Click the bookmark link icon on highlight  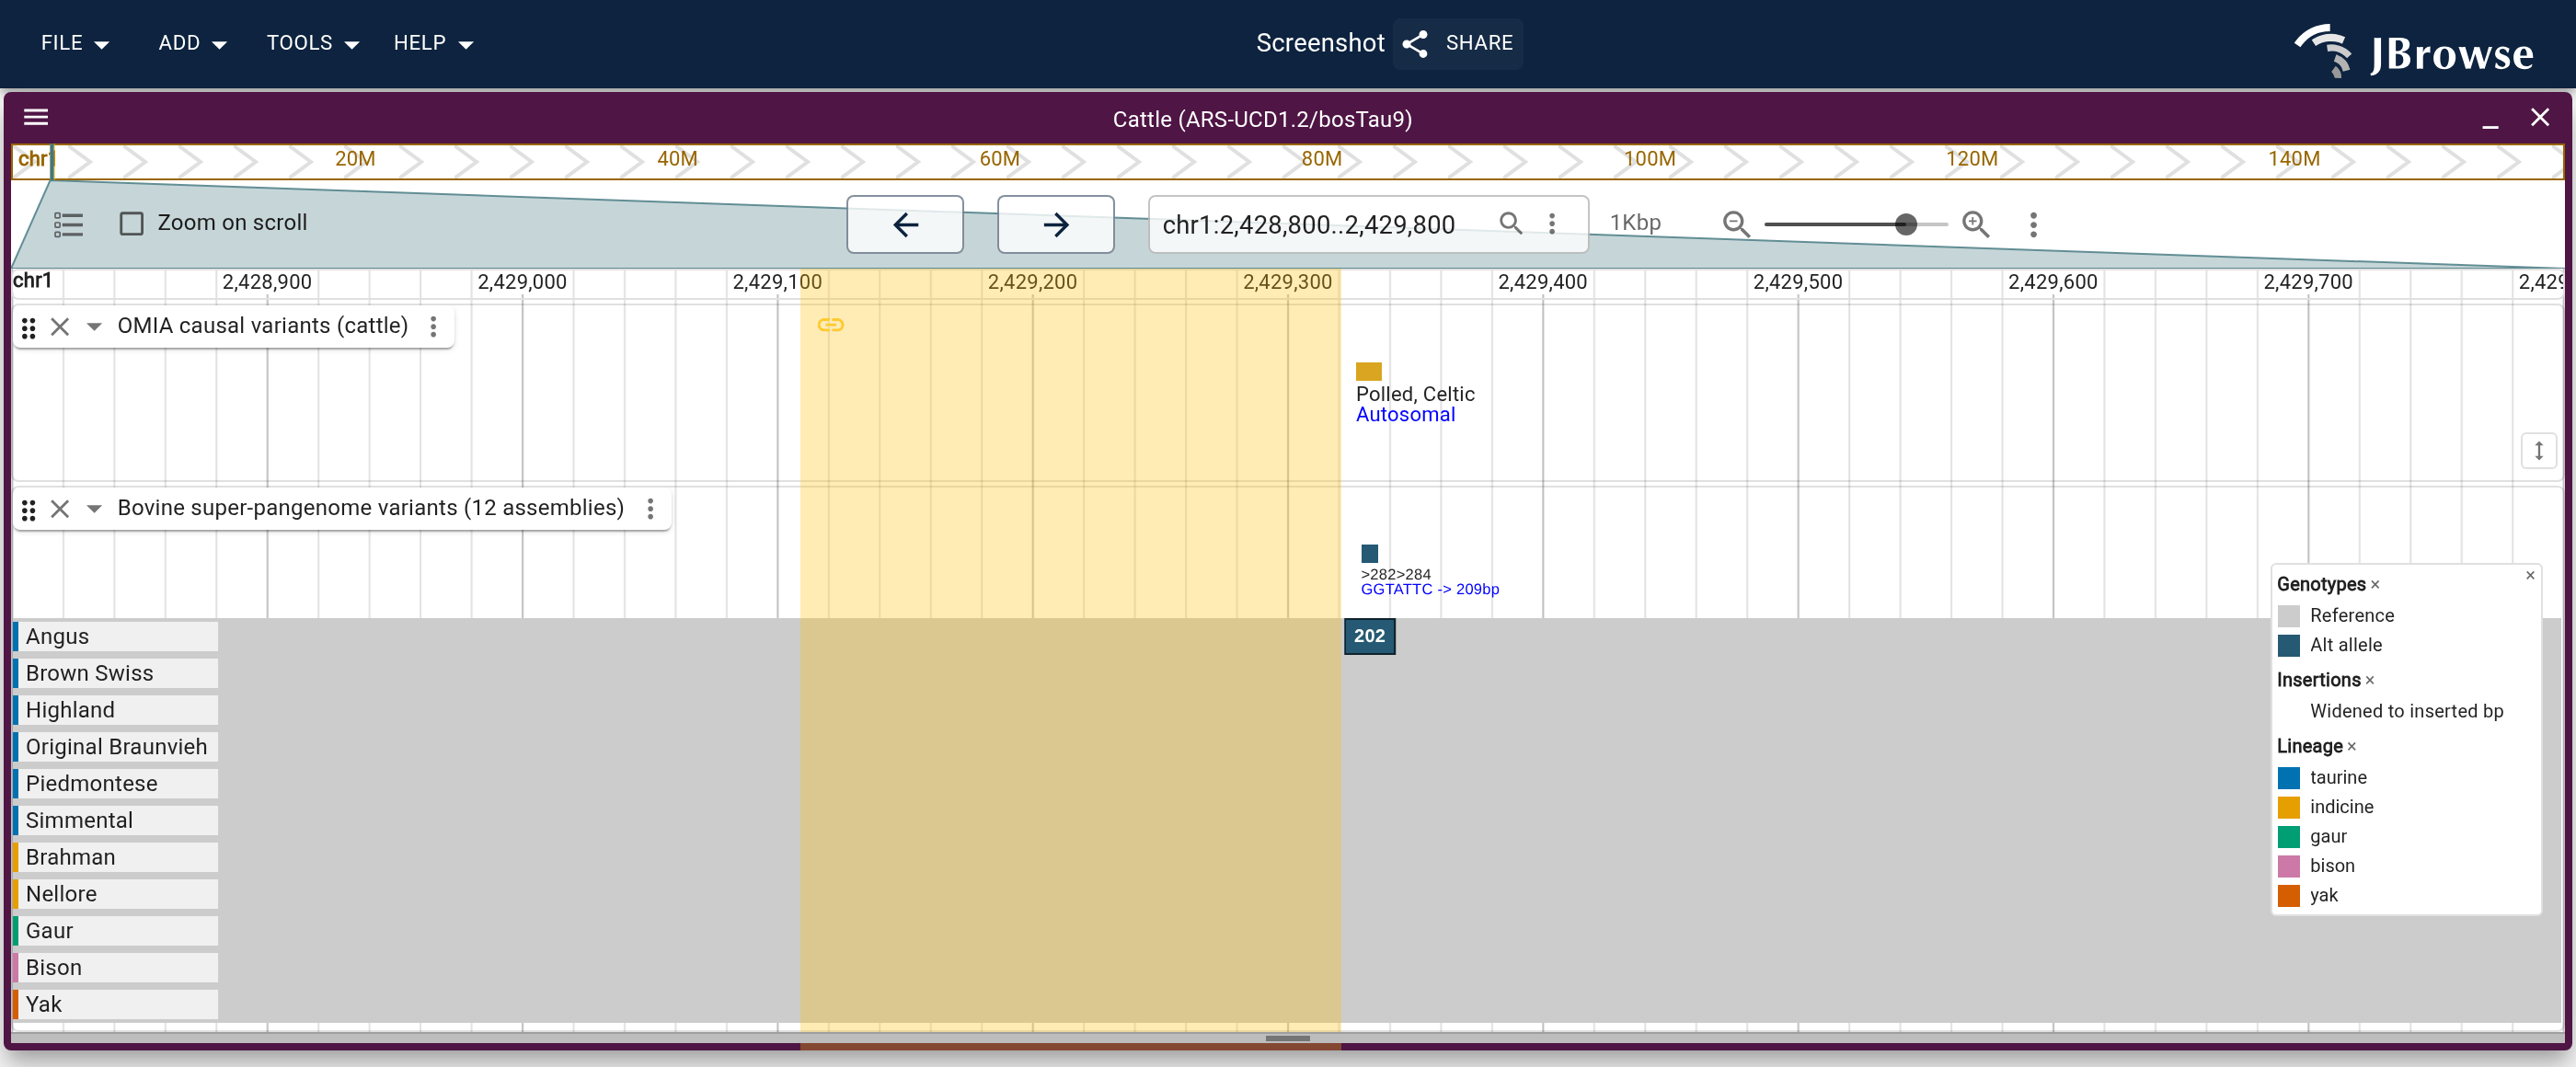[831, 325]
